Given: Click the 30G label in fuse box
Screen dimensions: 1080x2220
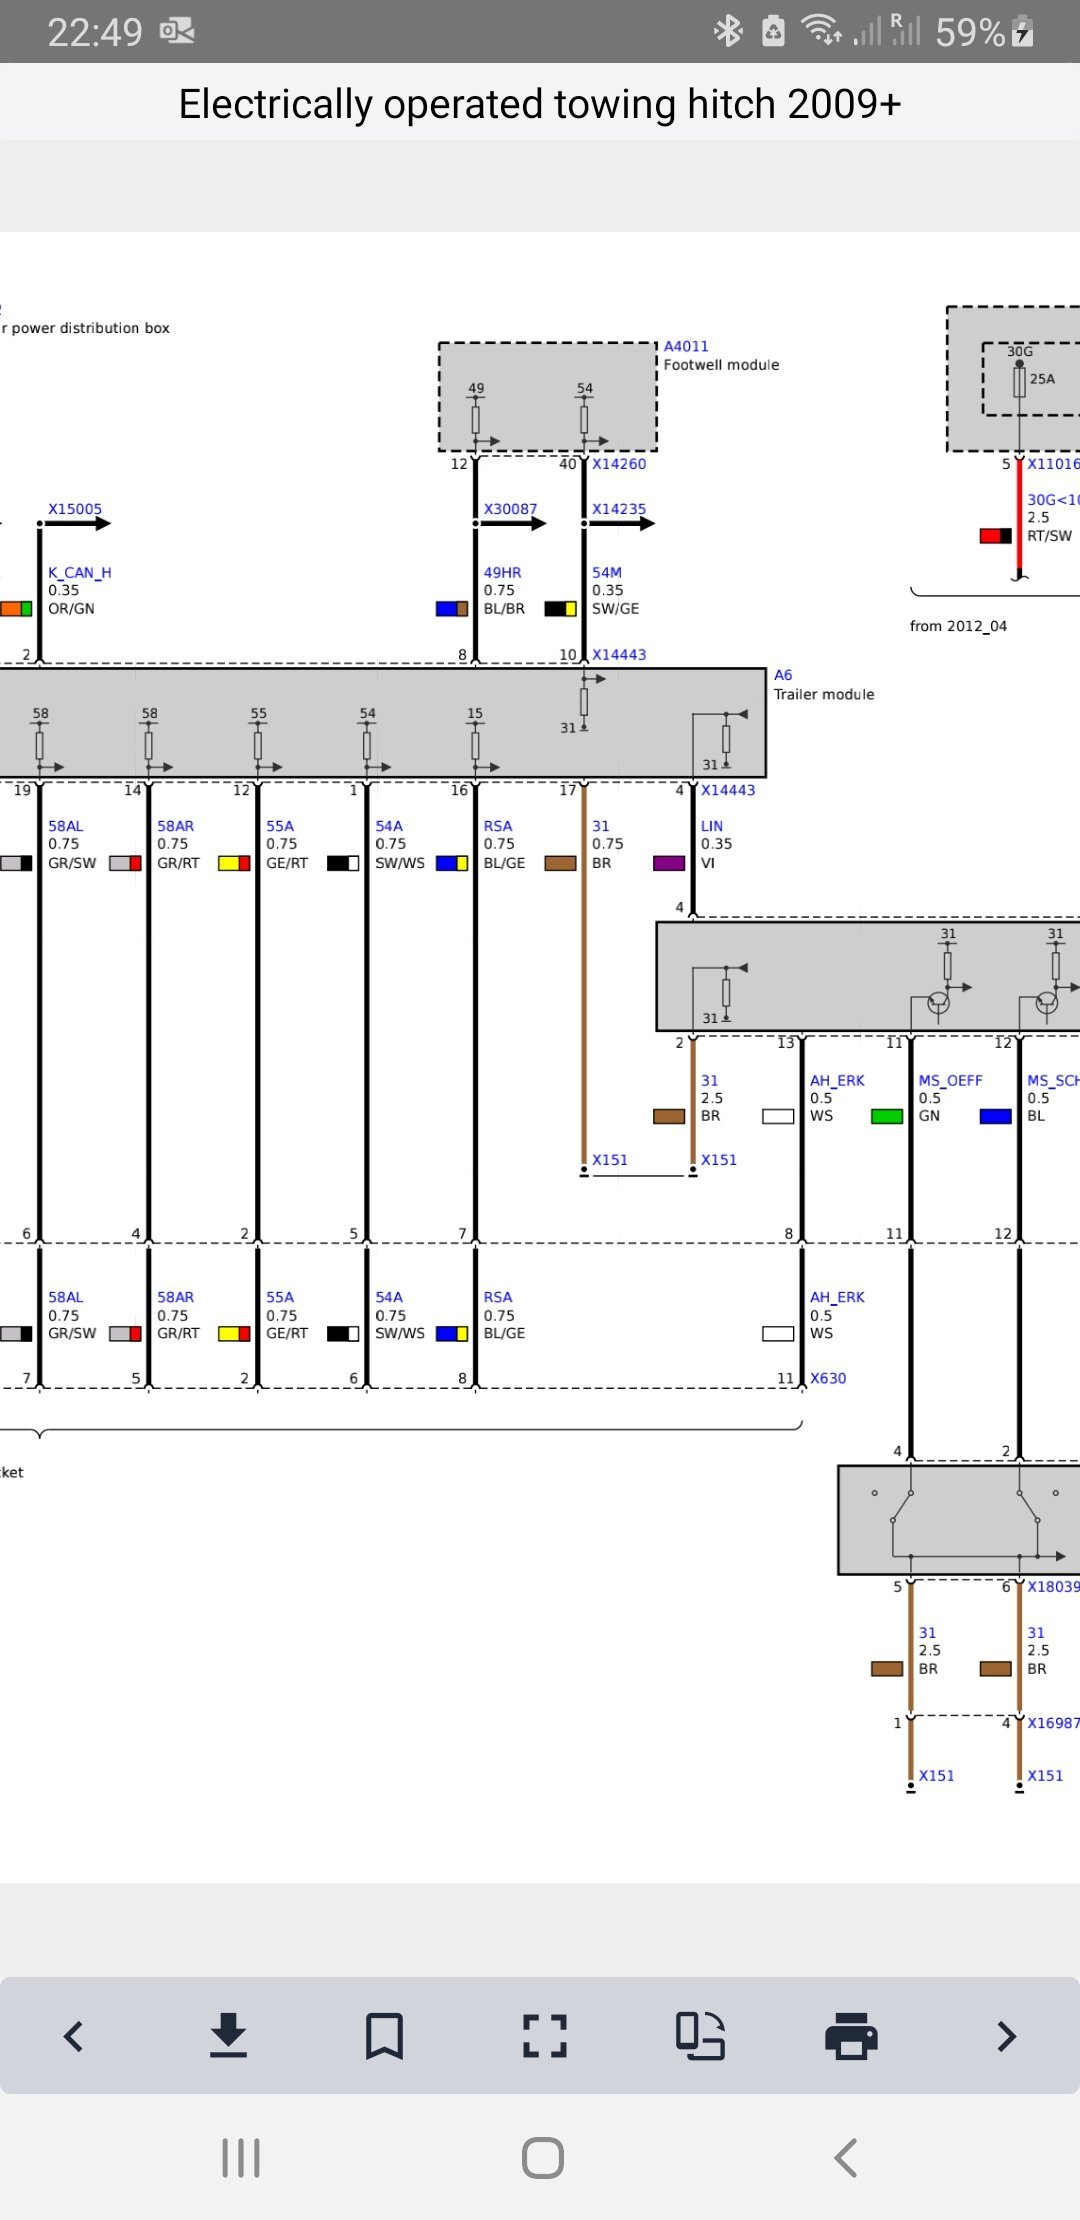Looking at the screenshot, I should [x=1019, y=351].
